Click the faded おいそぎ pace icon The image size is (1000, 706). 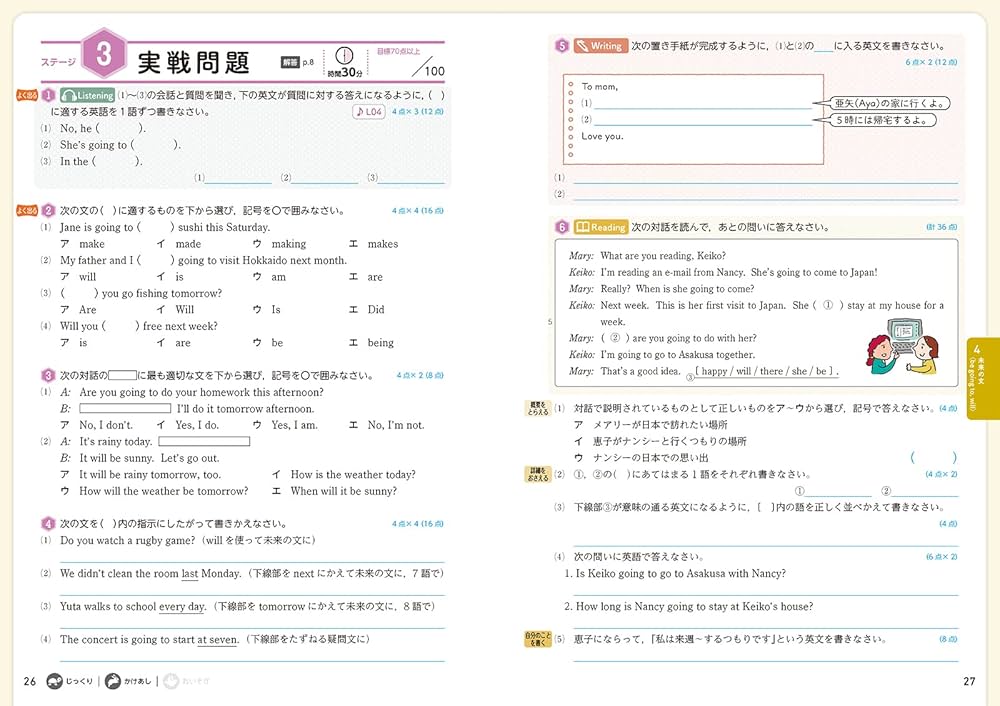[174, 681]
